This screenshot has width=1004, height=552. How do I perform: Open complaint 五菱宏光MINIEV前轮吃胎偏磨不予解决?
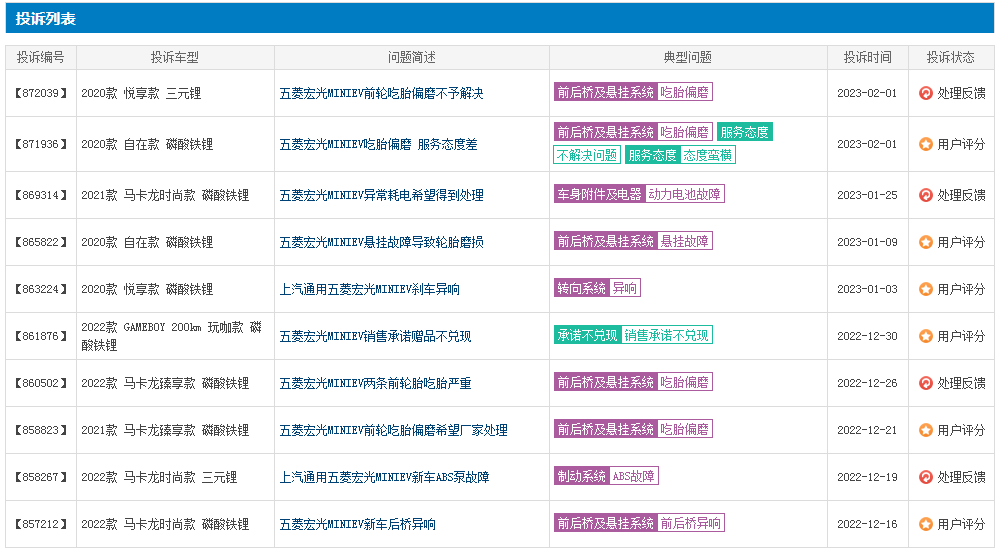(381, 93)
